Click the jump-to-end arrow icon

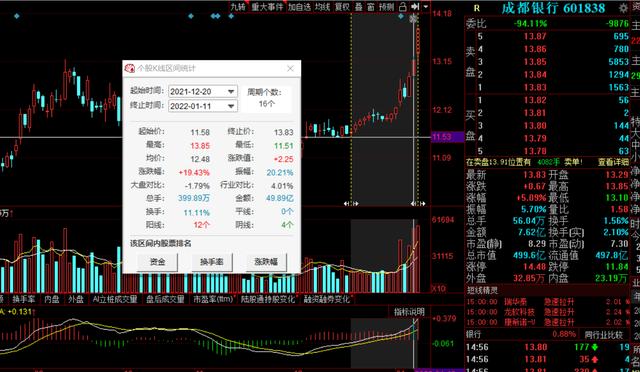coord(415,7)
